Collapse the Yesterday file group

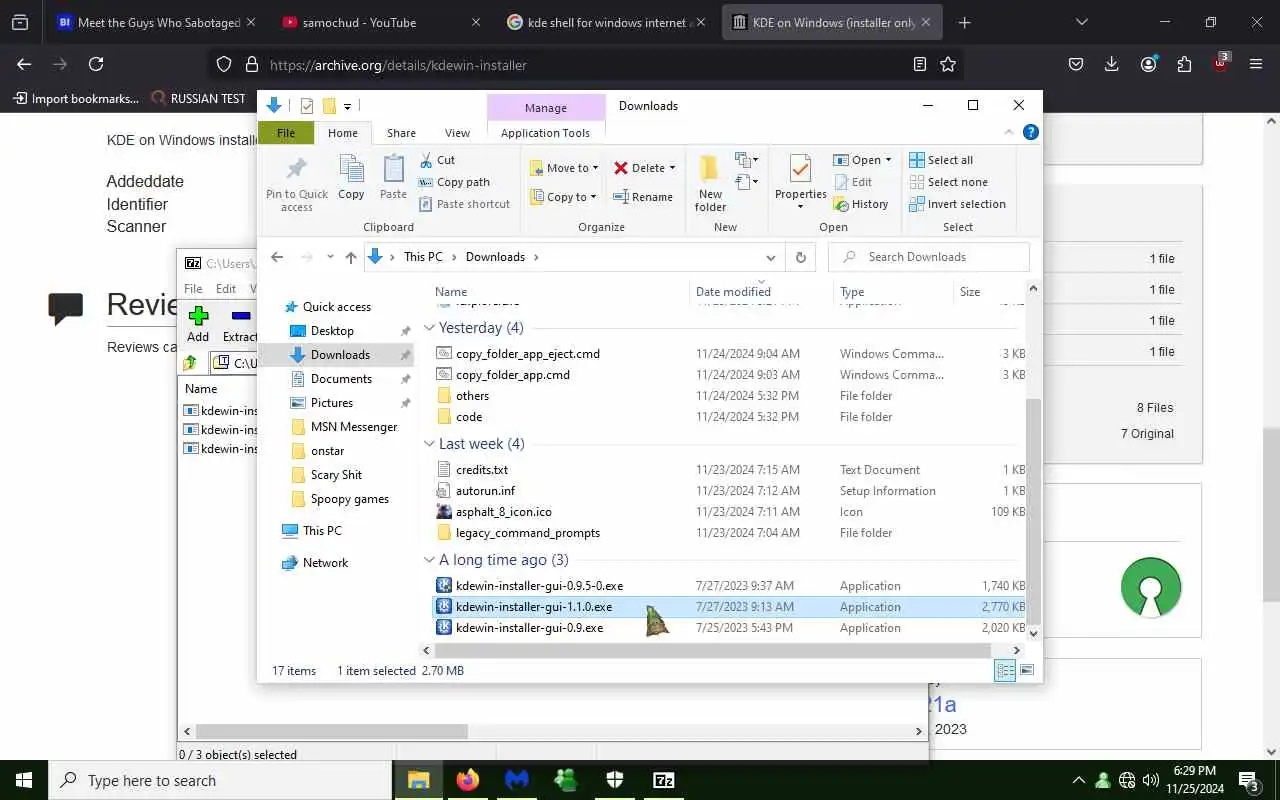pos(429,328)
